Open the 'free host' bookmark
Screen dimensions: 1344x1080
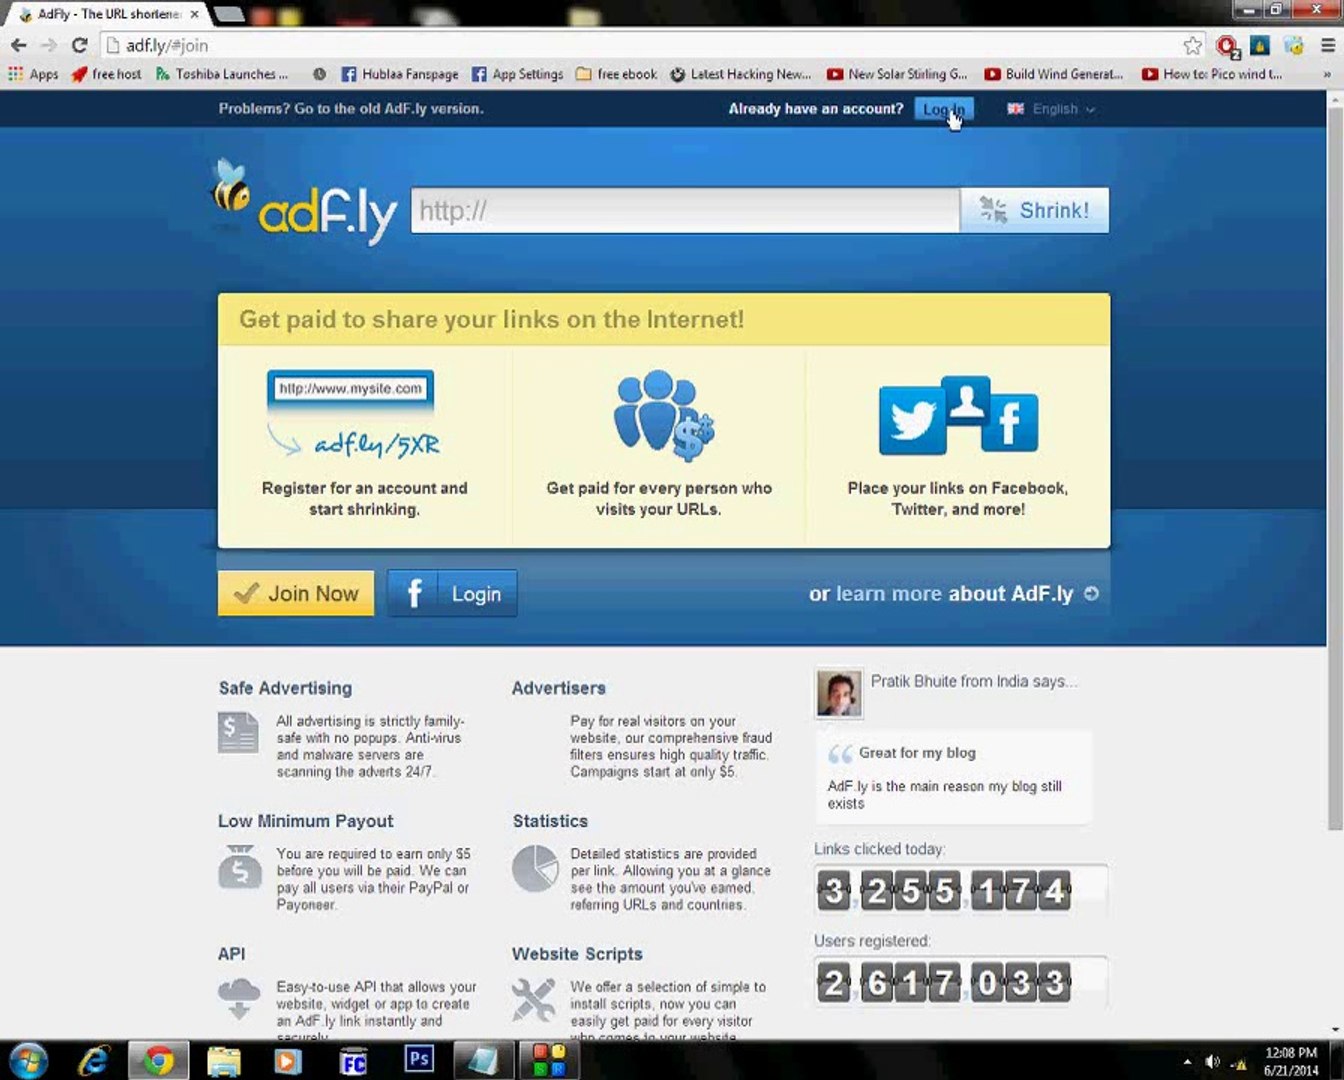click(106, 74)
